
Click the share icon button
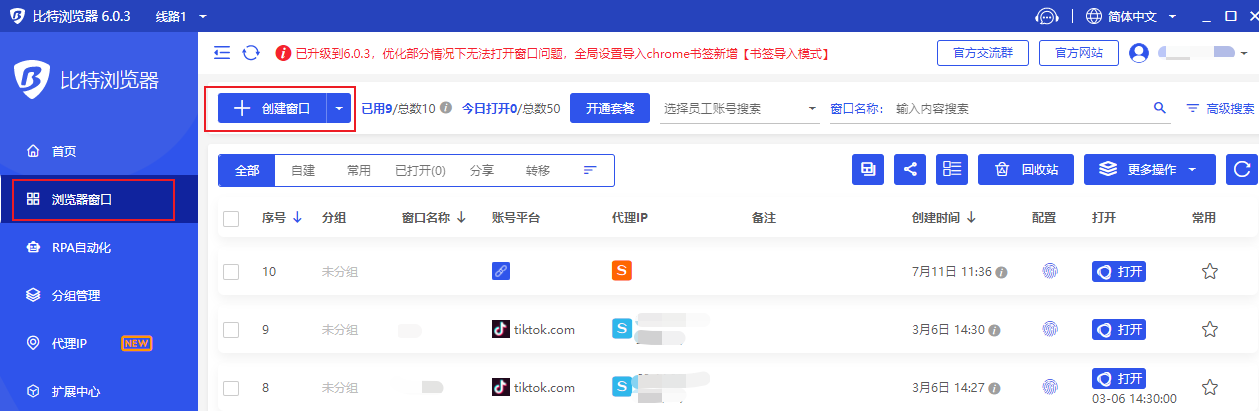[910, 170]
